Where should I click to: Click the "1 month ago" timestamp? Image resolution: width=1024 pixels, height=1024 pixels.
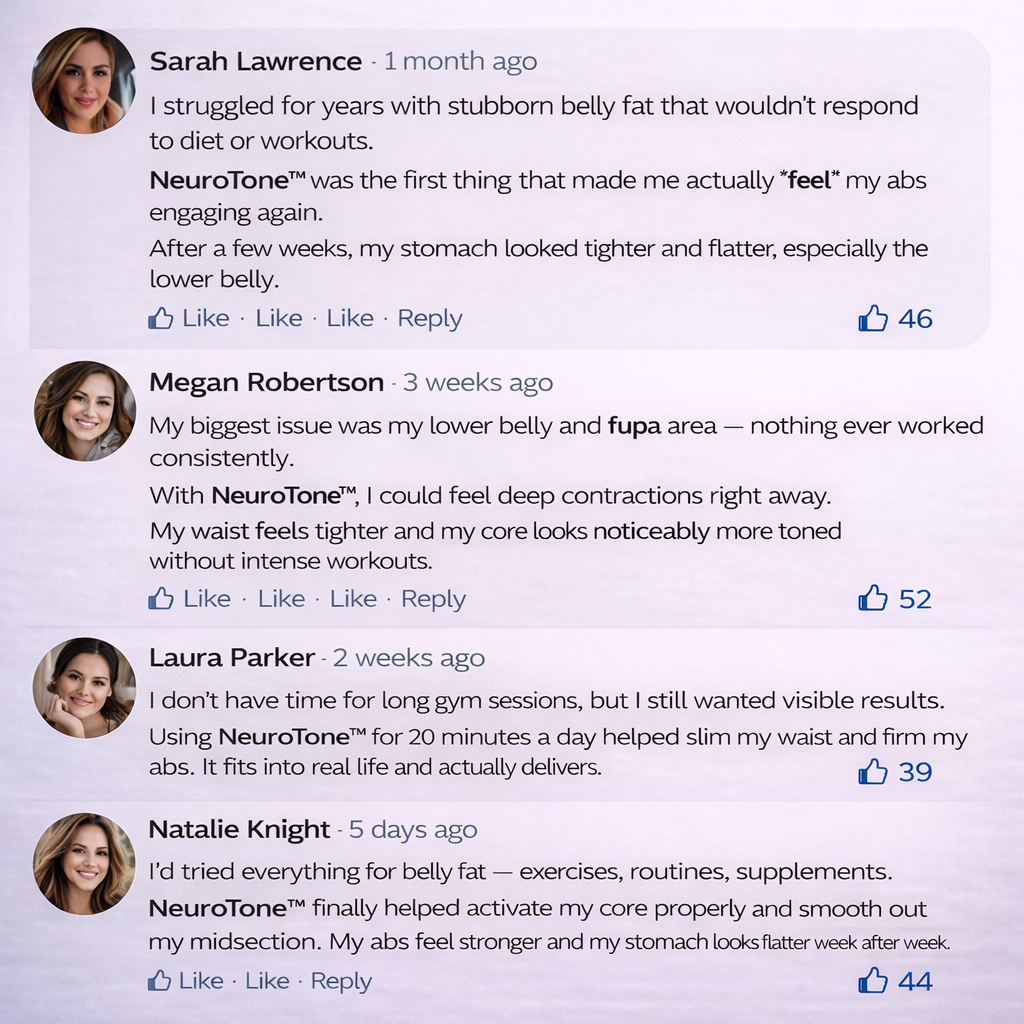pyautogui.click(x=460, y=62)
